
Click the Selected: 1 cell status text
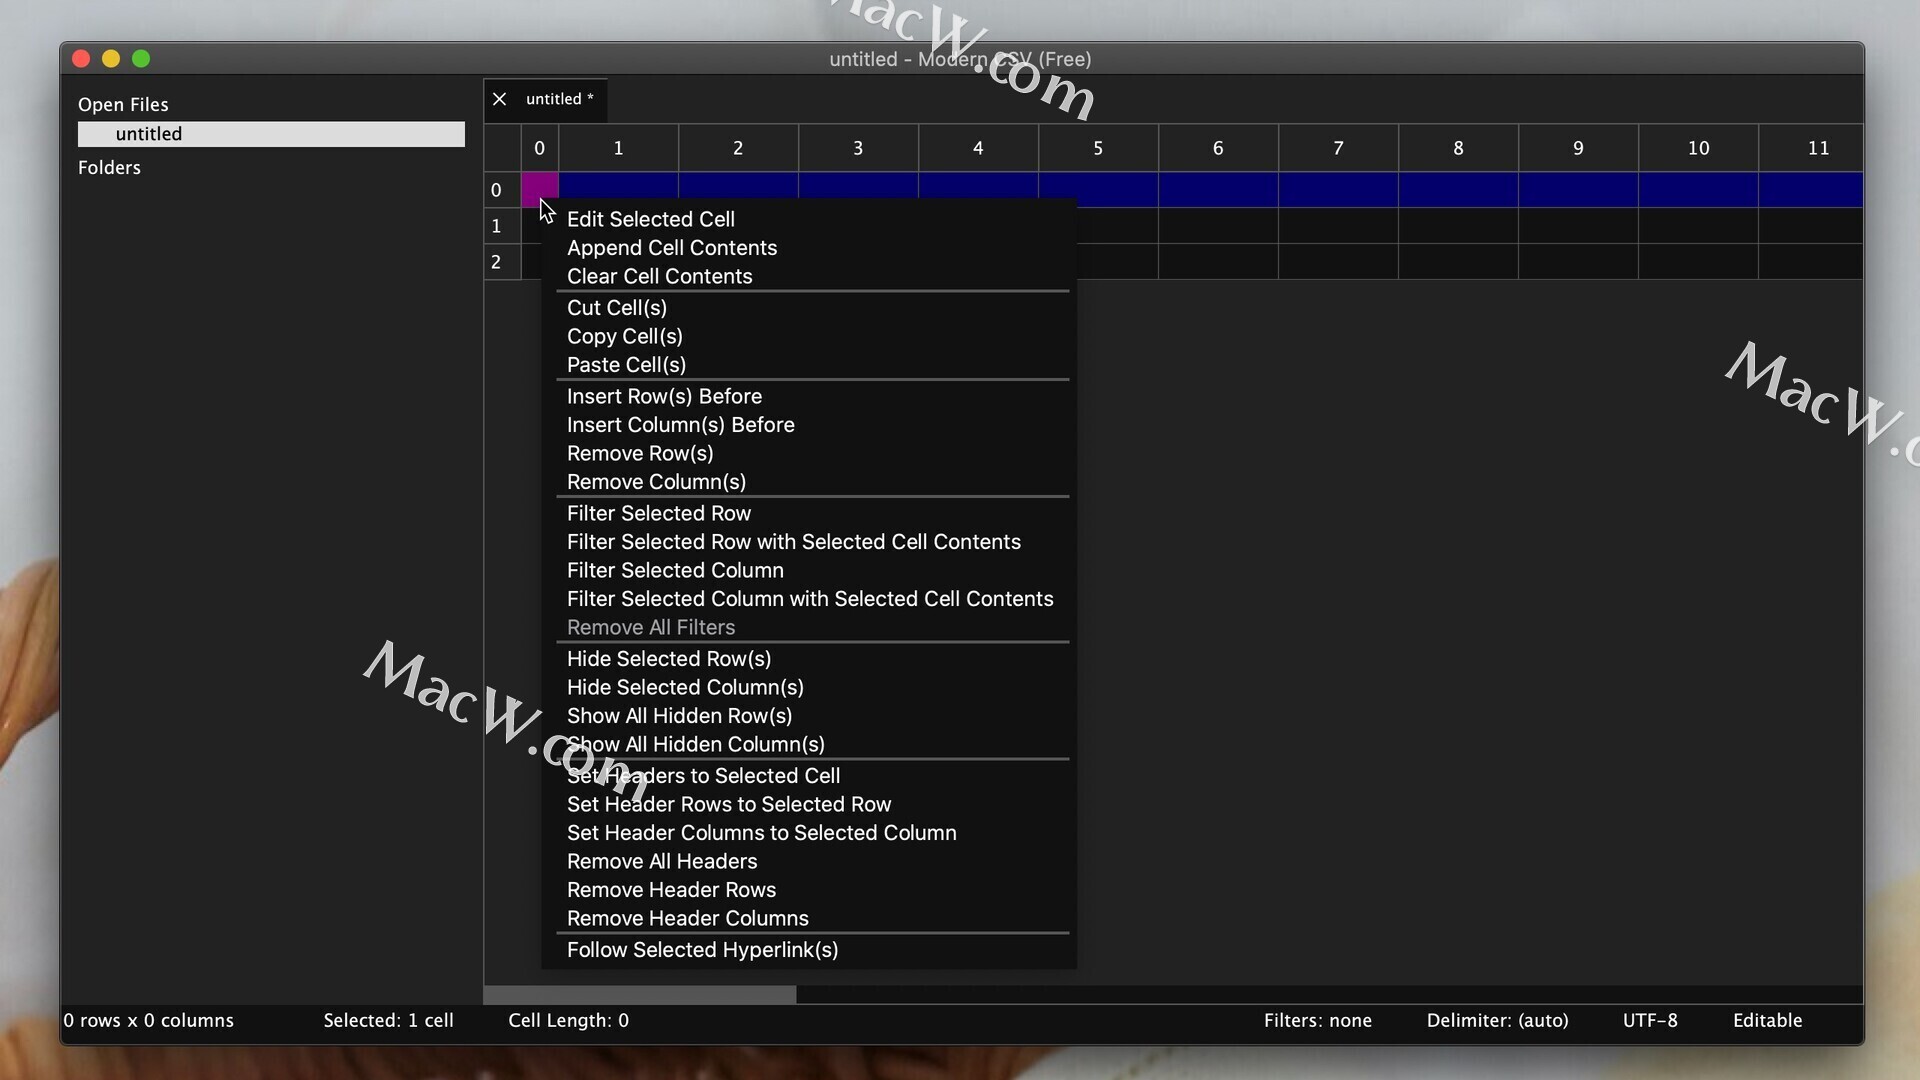coord(388,1021)
